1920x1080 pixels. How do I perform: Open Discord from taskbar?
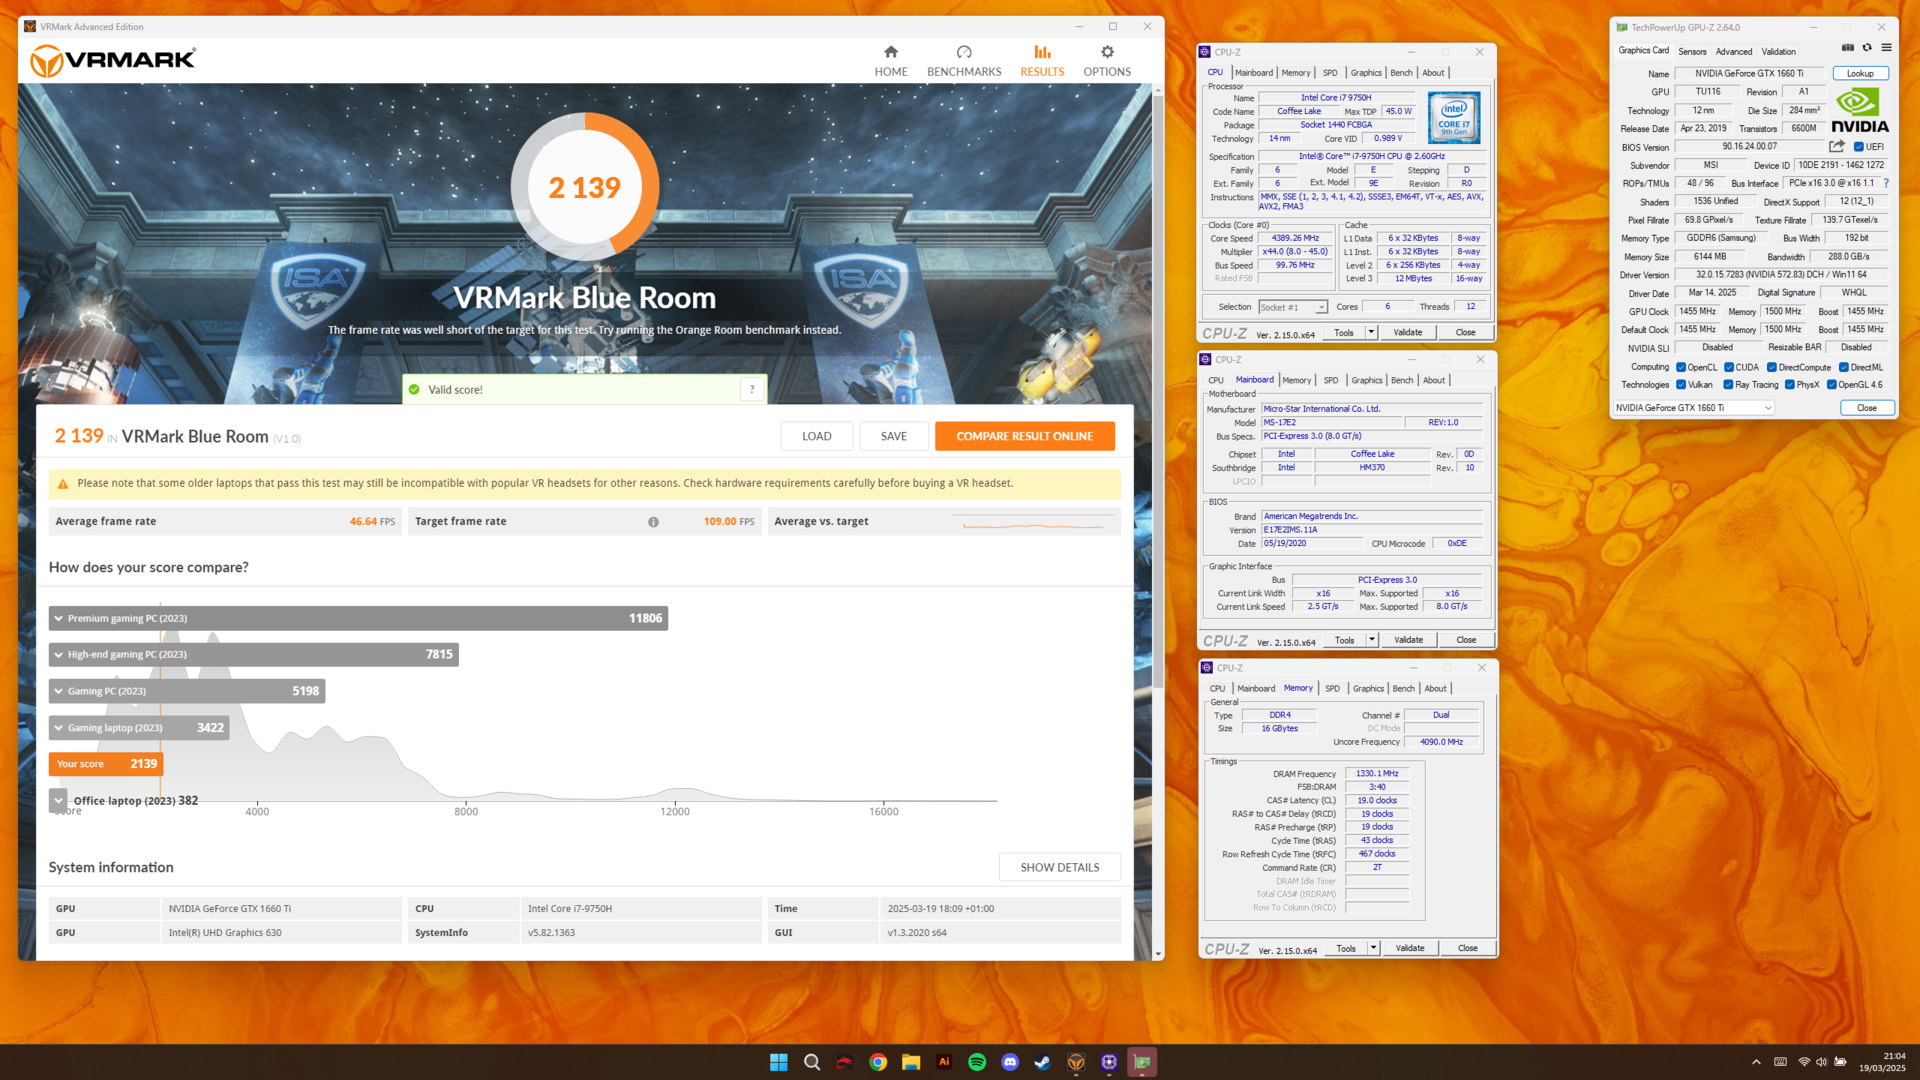pyautogui.click(x=1010, y=1062)
